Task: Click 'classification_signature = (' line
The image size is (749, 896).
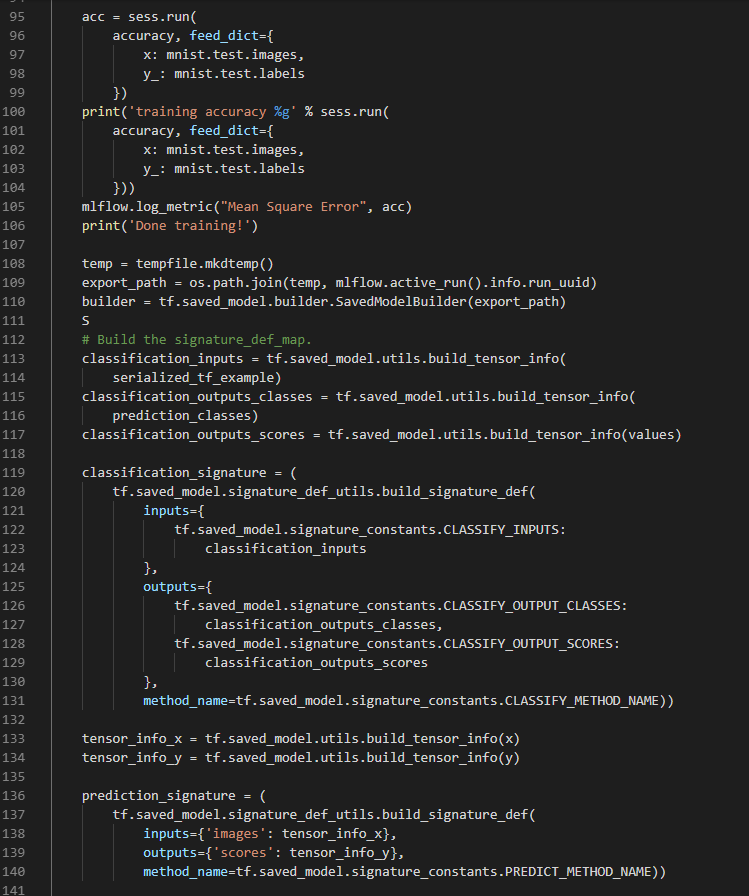Action: pos(189,473)
